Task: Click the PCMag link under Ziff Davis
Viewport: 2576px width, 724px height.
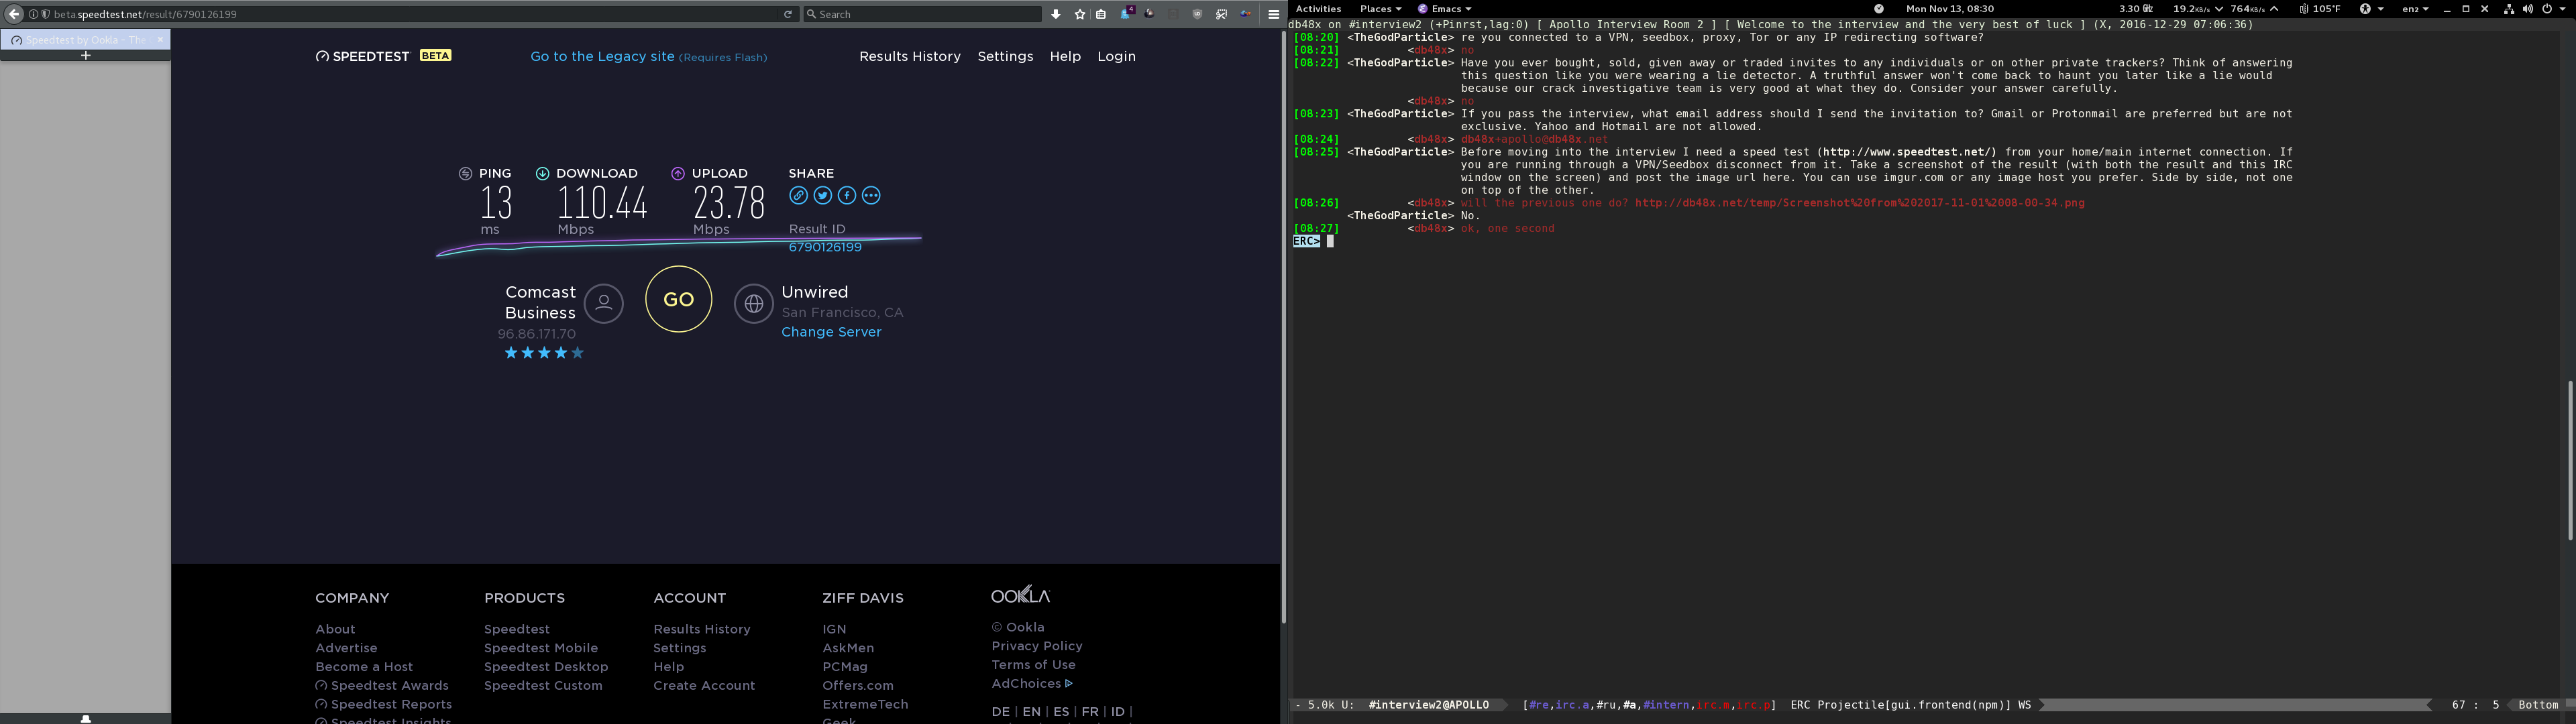Action: [845, 667]
